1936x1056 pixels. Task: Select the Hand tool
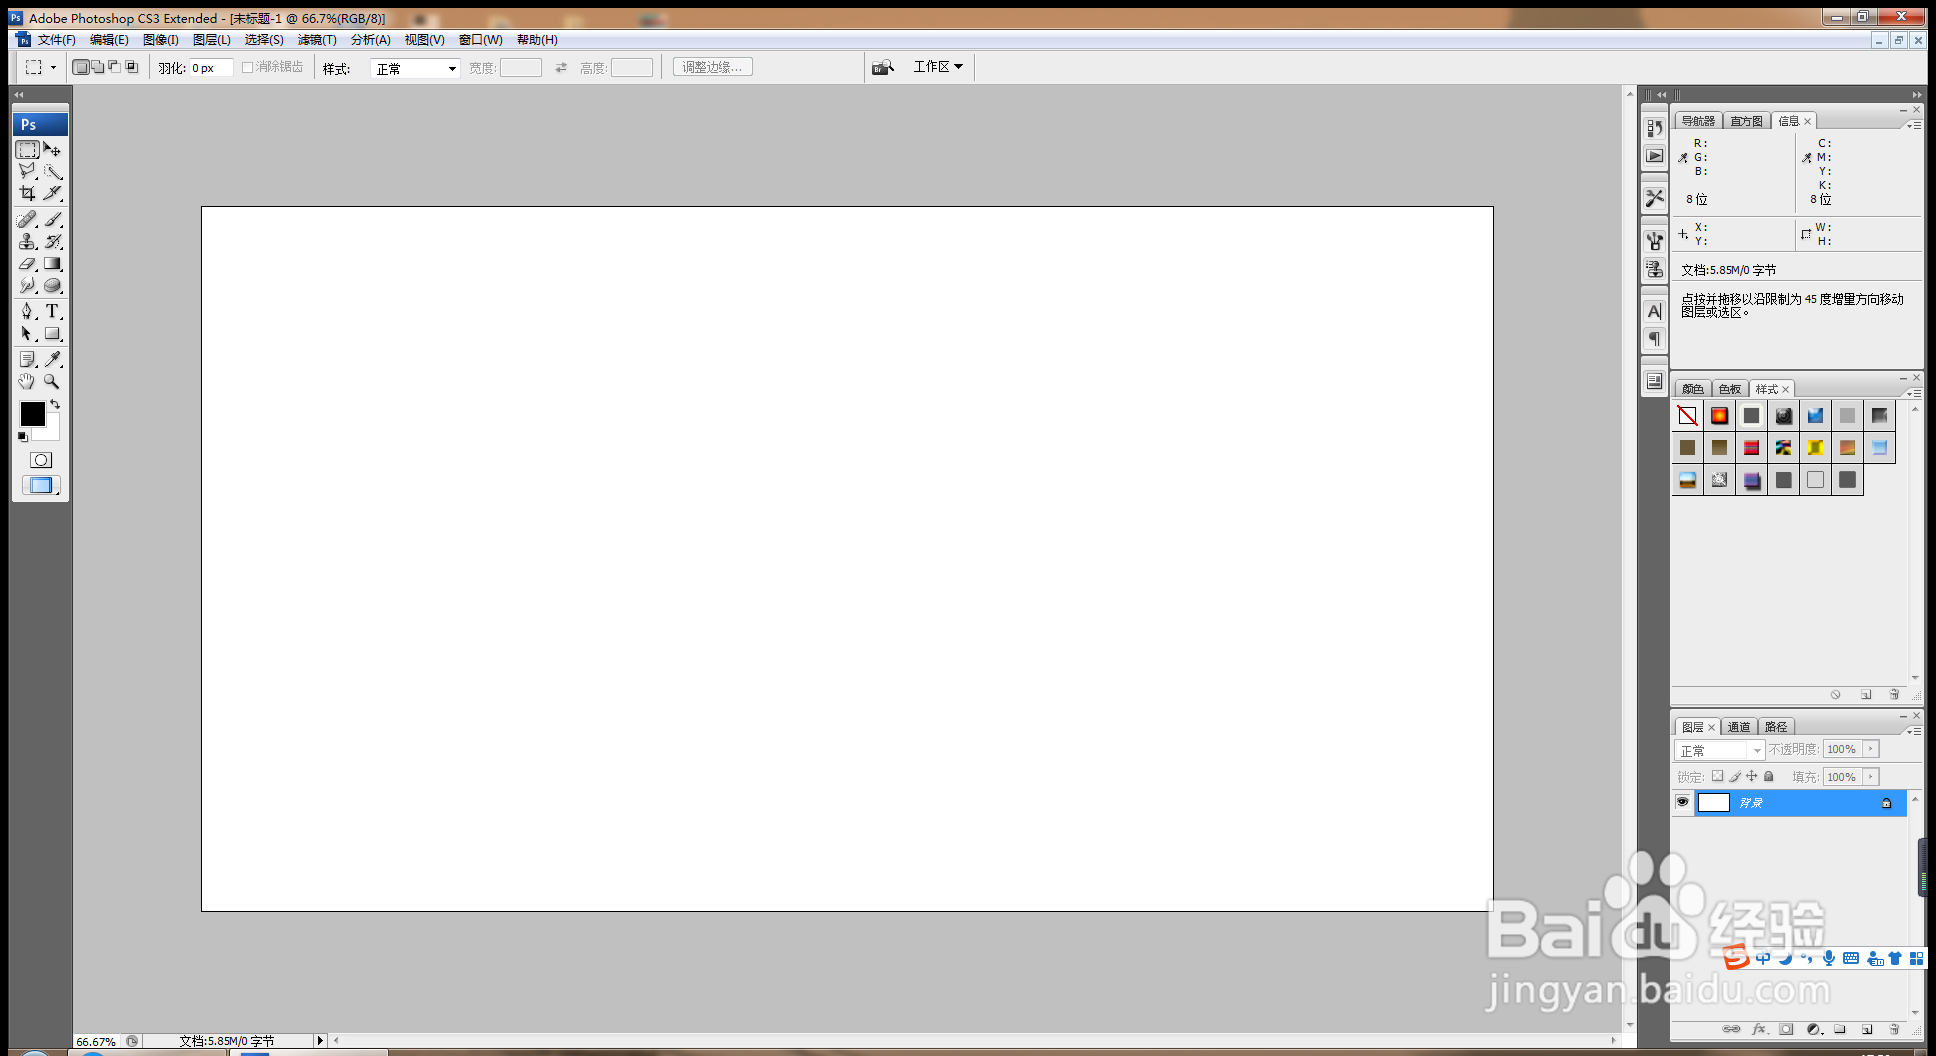pos(27,381)
